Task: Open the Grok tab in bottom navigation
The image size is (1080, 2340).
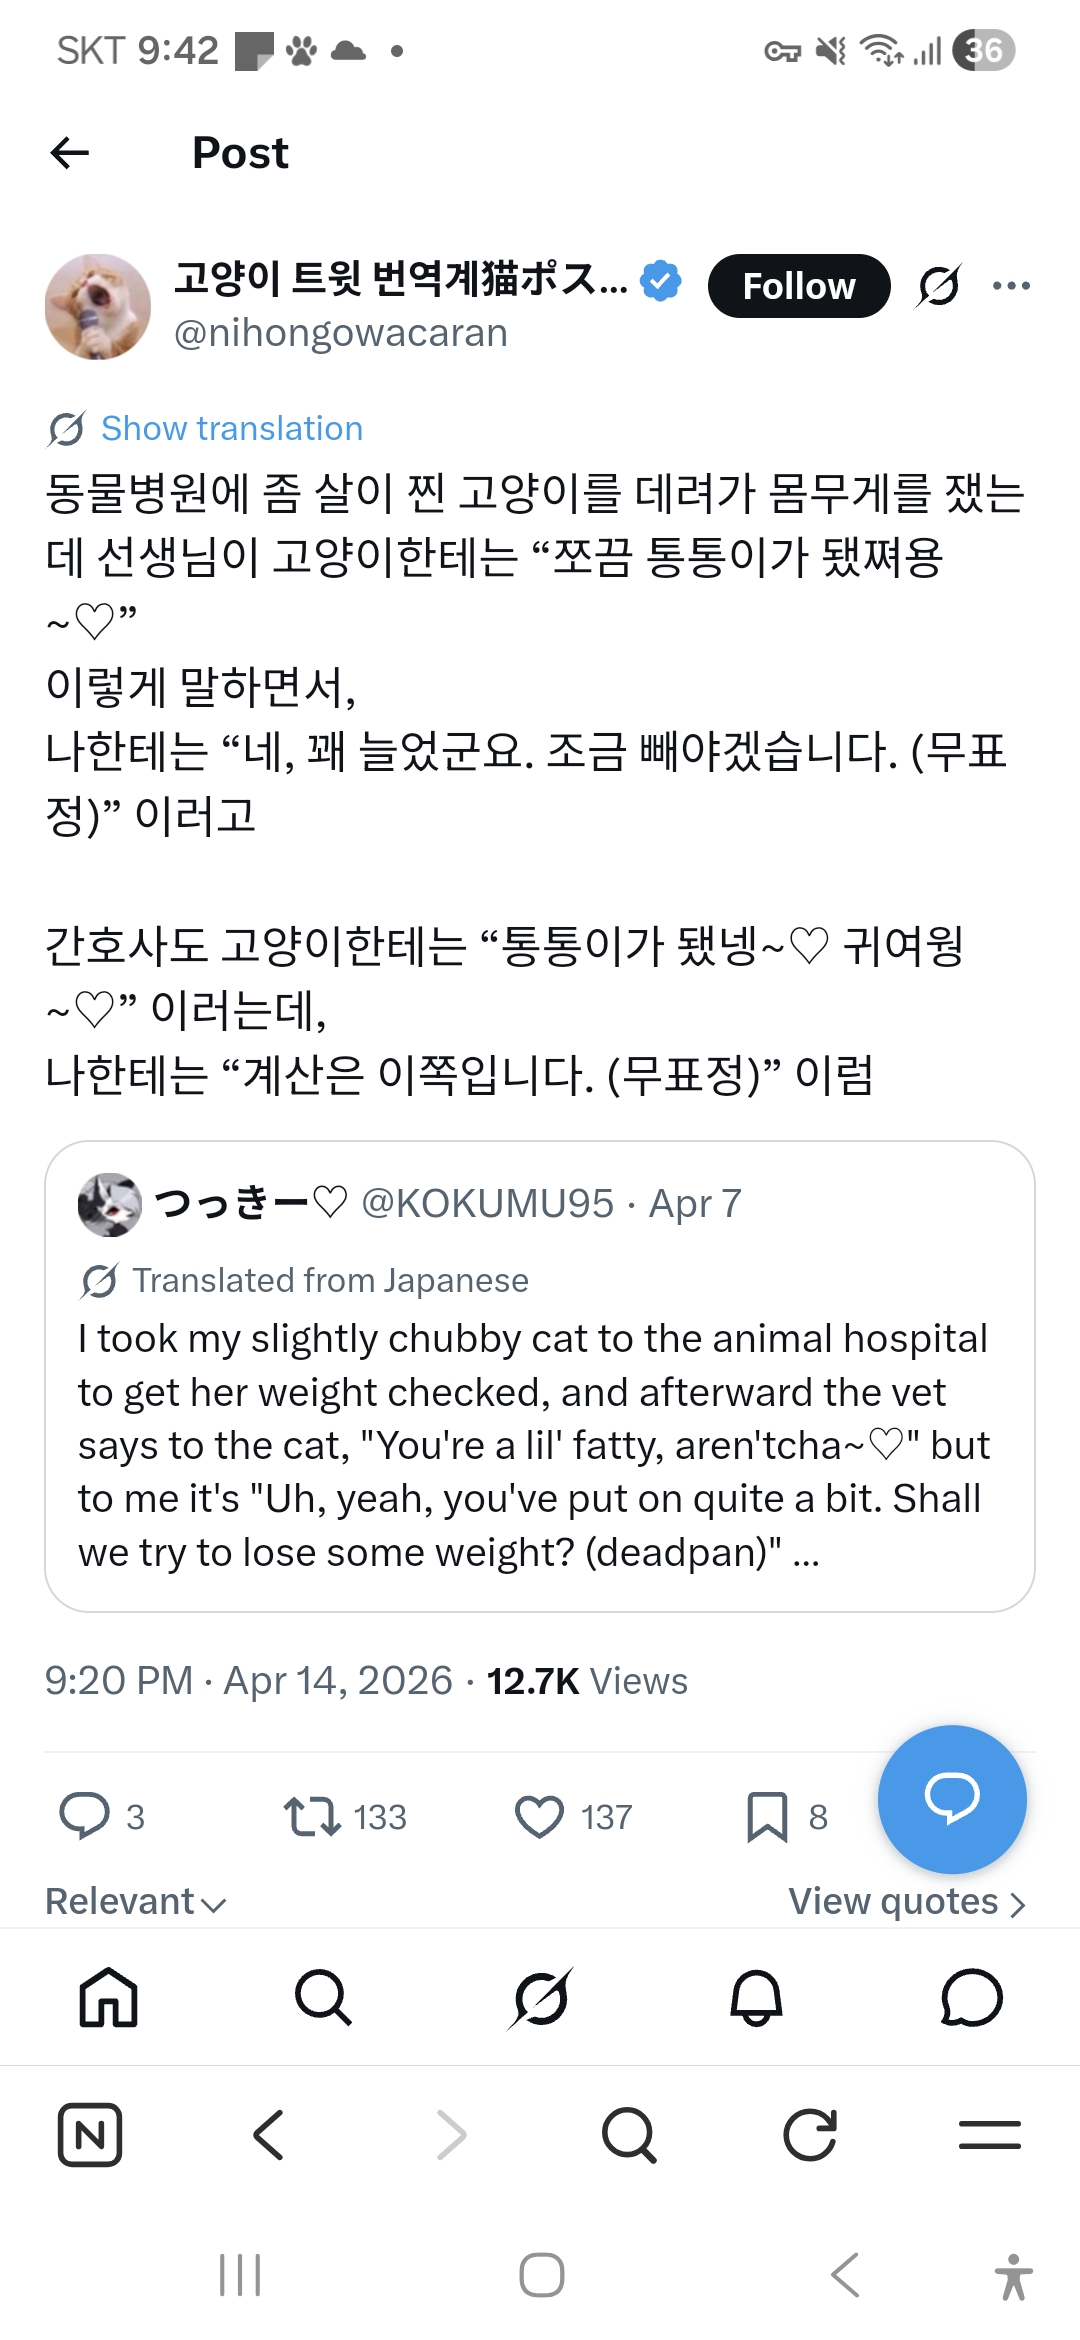Action: click(x=540, y=1998)
